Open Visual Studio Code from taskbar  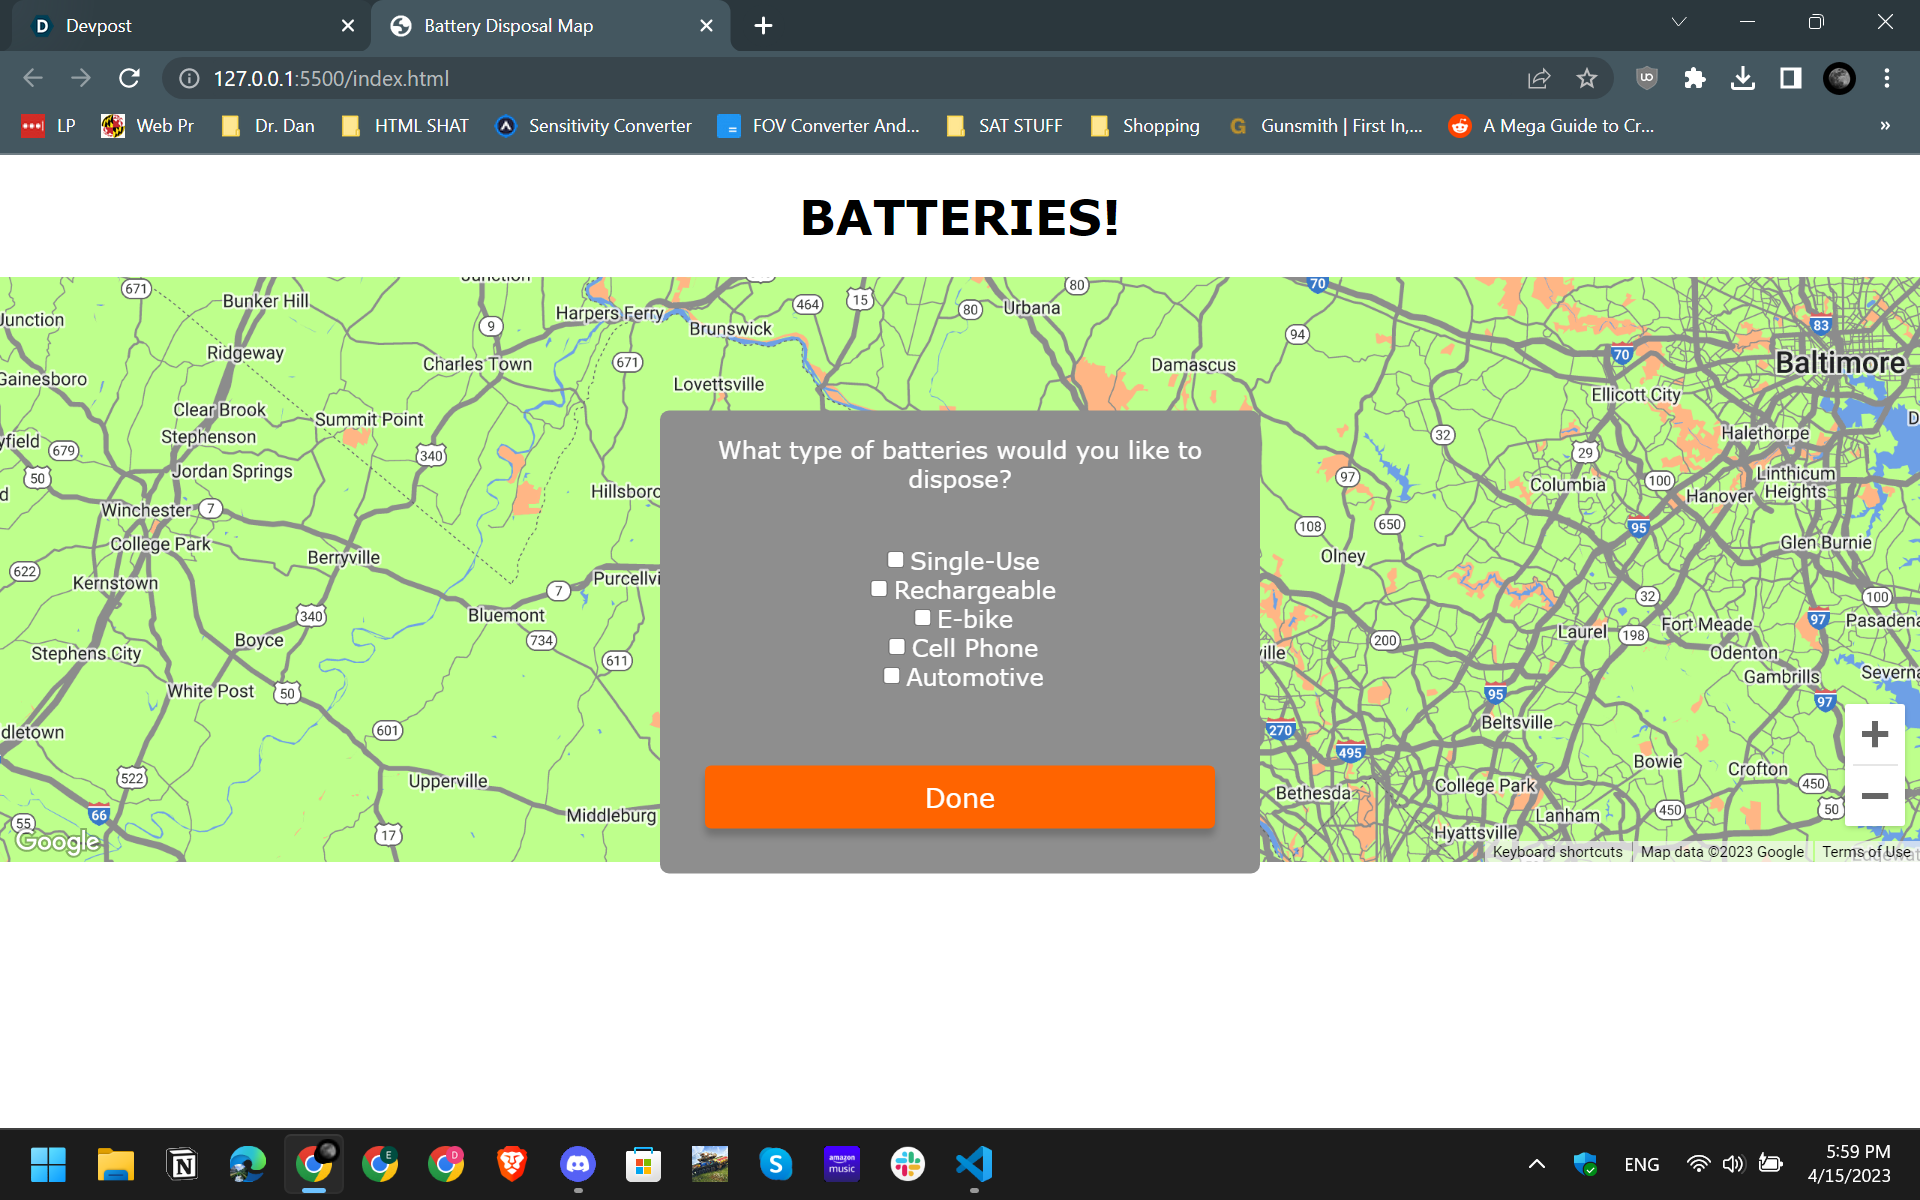click(x=973, y=1164)
